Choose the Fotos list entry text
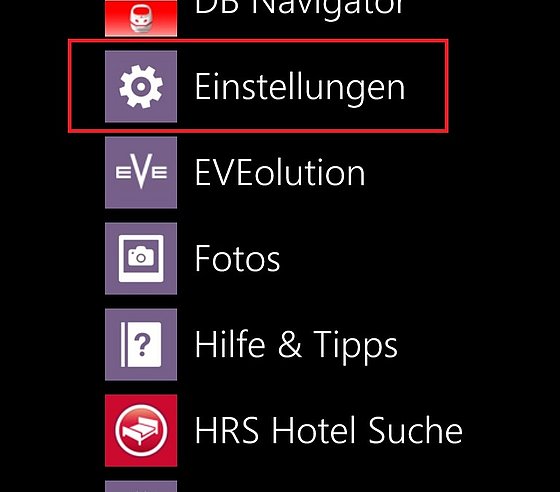 tap(238, 258)
